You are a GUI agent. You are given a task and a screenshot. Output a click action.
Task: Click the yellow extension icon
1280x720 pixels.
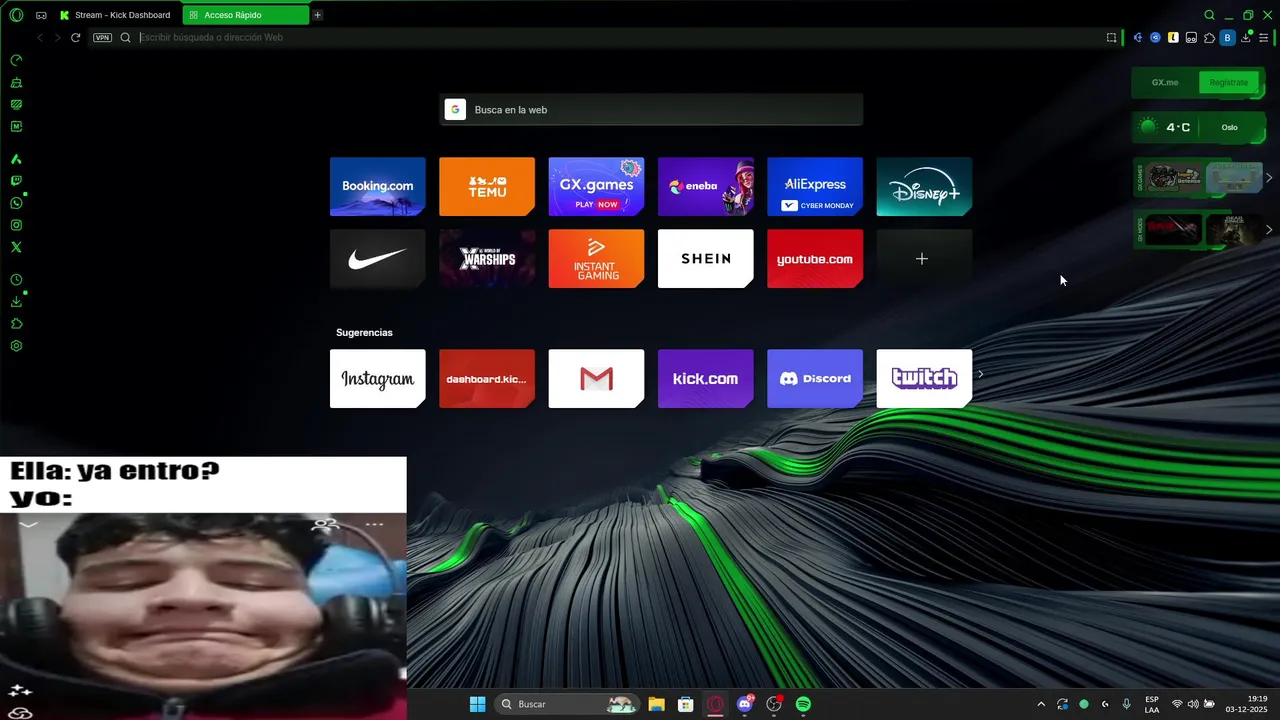point(1173,37)
